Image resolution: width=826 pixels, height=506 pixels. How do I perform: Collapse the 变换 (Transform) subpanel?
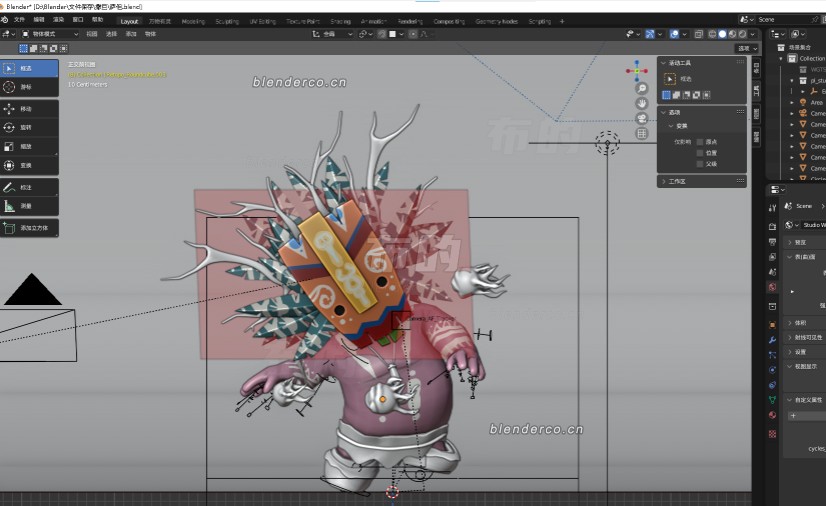point(671,126)
